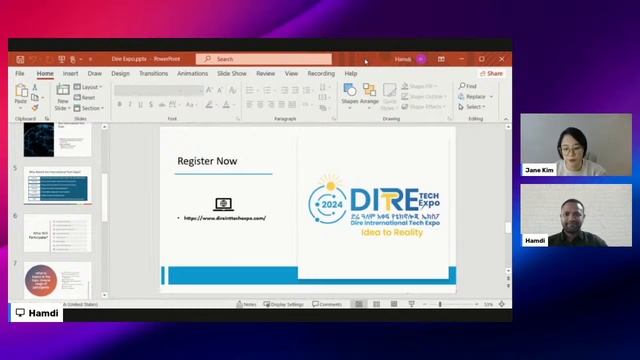Toggle Underline formatting

point(140,105)
